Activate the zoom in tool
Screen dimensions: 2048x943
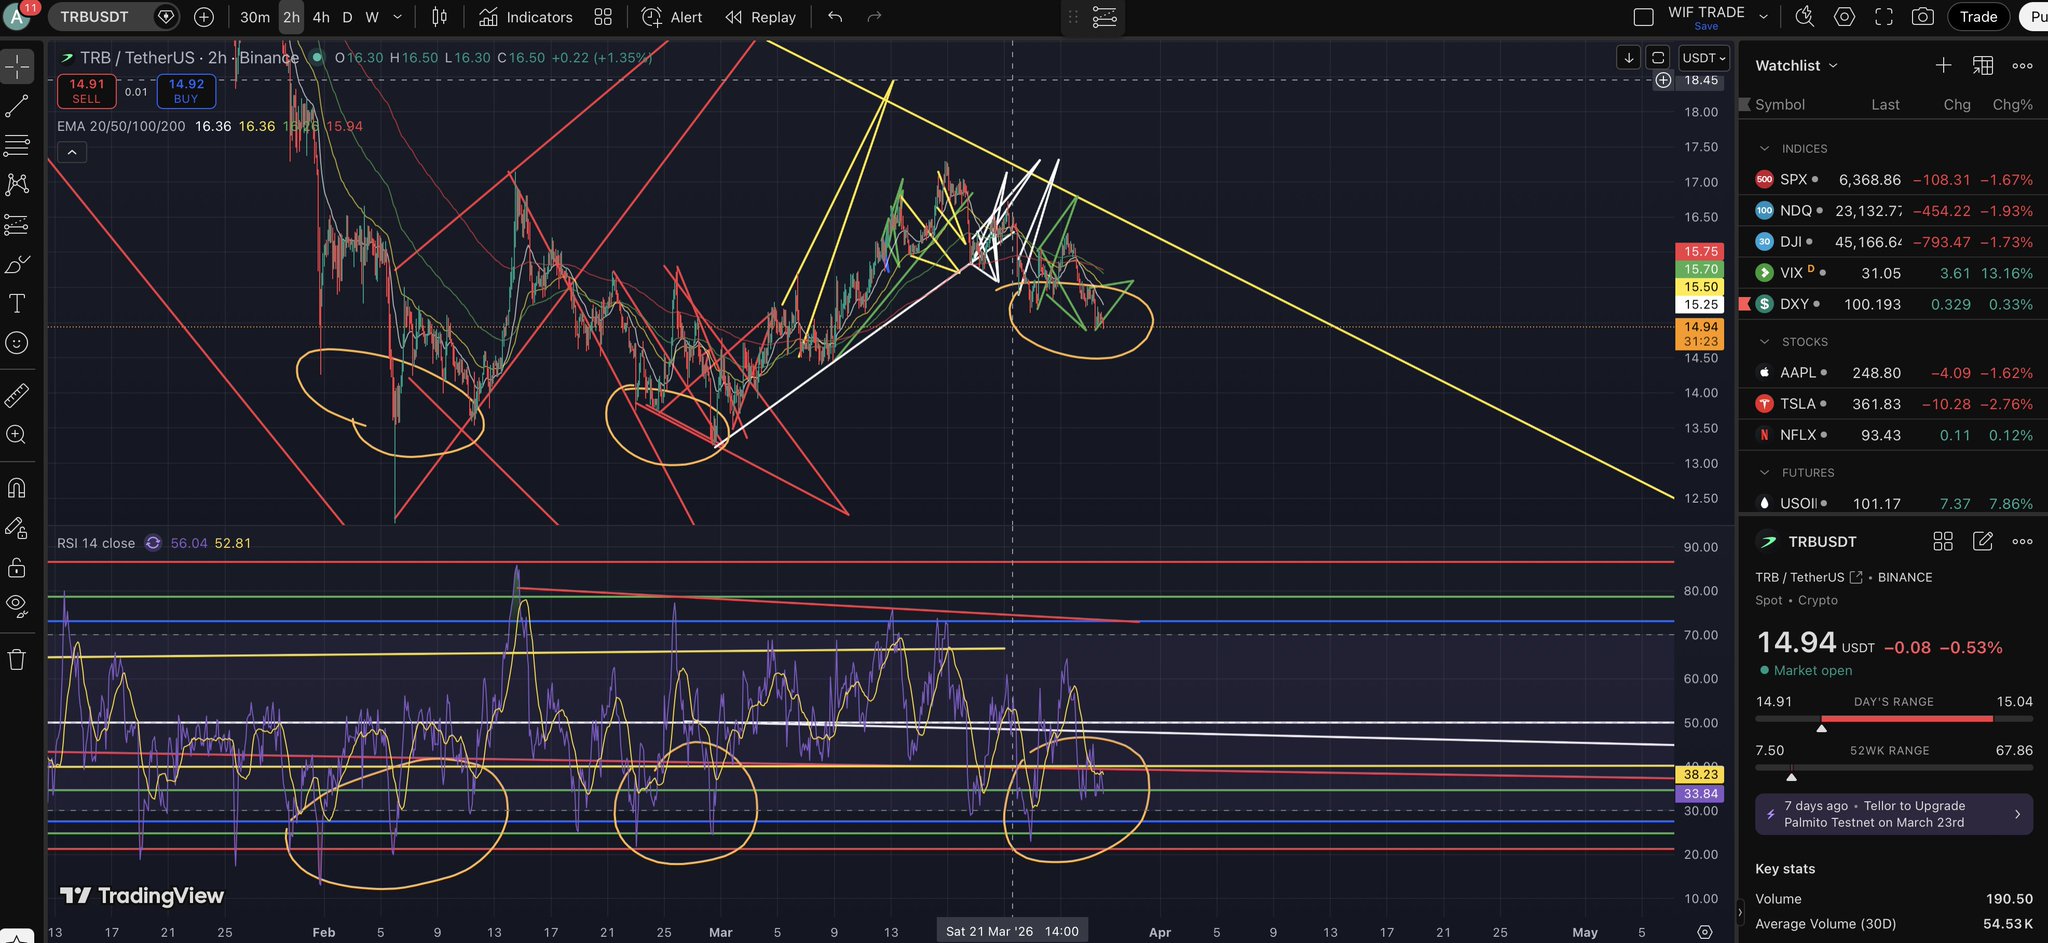click(17, 435)
